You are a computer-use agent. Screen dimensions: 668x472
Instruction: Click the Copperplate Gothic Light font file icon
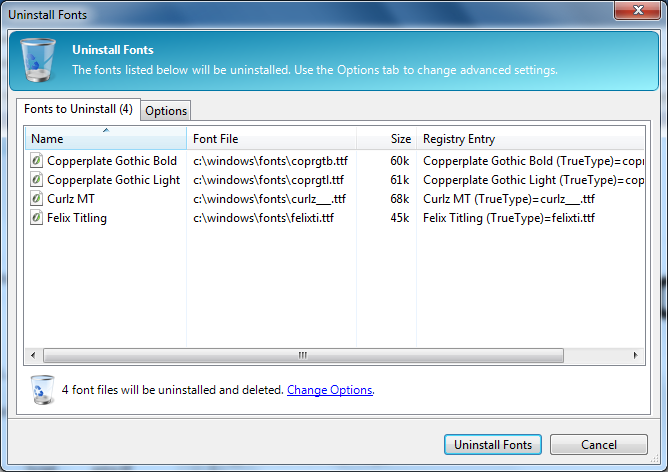pyautogui.click(x=37, y=180)
